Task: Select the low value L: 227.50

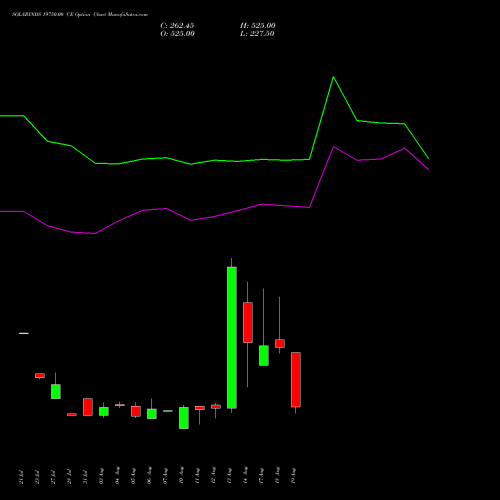Action: coord(257,34)
